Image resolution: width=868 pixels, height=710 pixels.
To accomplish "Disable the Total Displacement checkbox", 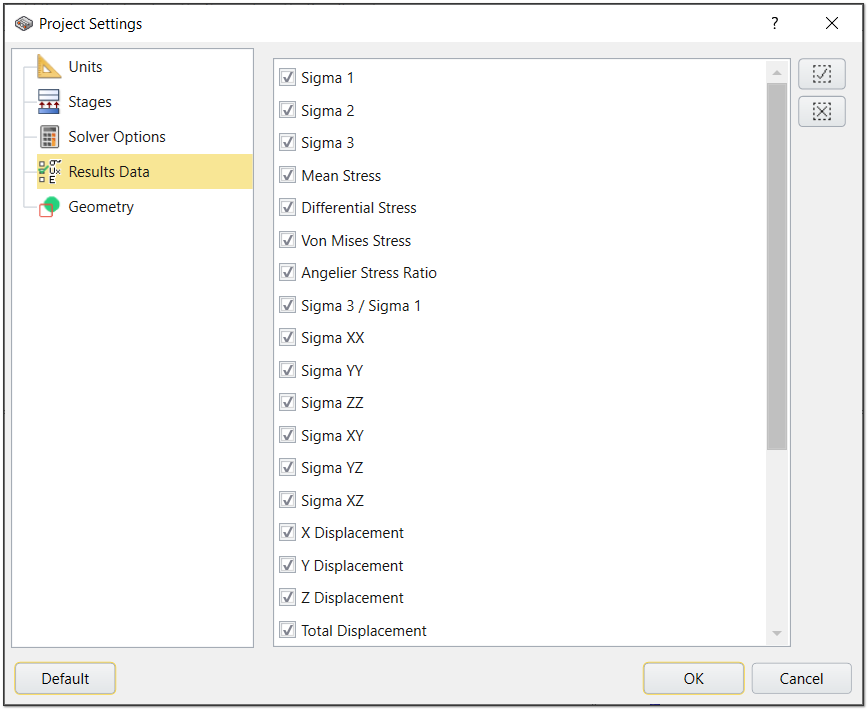I will coord(288,631).
